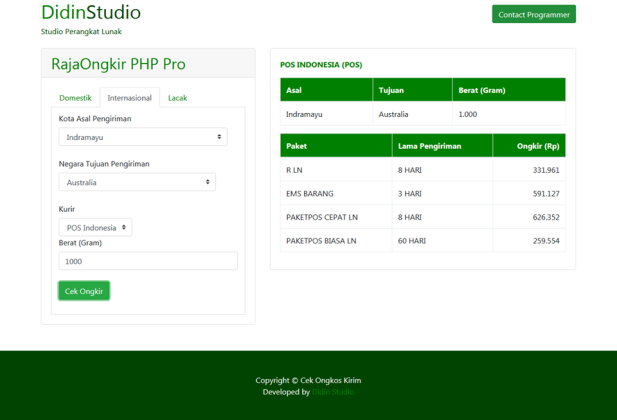The image size is (617, 420).
Task: Select the EMS BARANG package row
Action: tap(422, 194)
